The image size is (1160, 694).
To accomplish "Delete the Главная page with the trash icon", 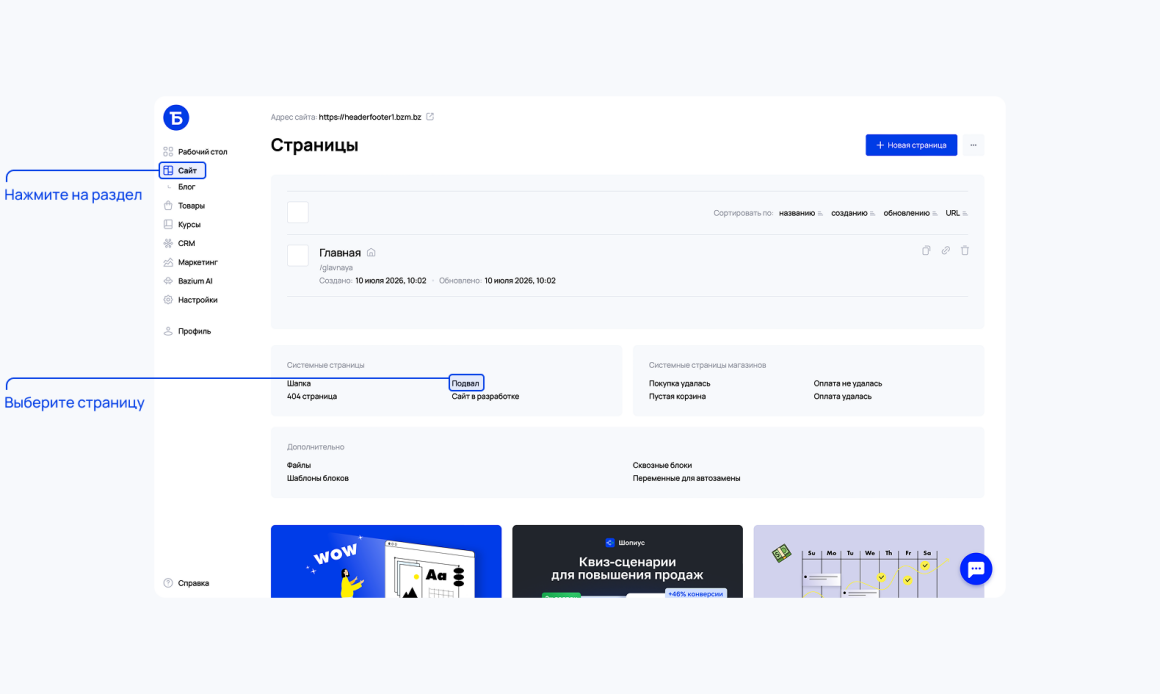I will click(965, 251).
